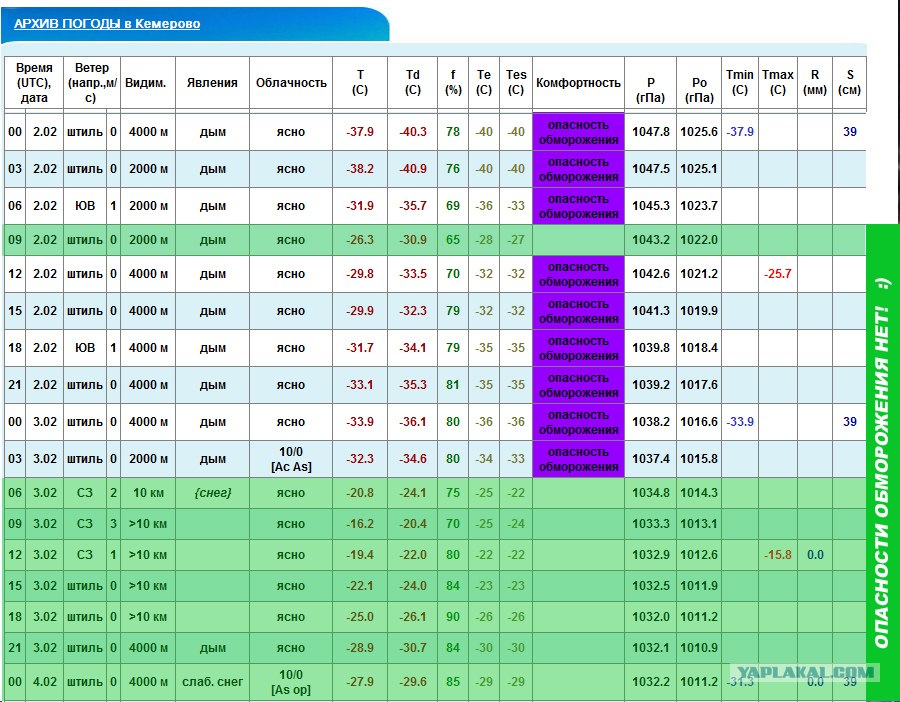
Task: Click temperature value -31.9
Action: 360,205
